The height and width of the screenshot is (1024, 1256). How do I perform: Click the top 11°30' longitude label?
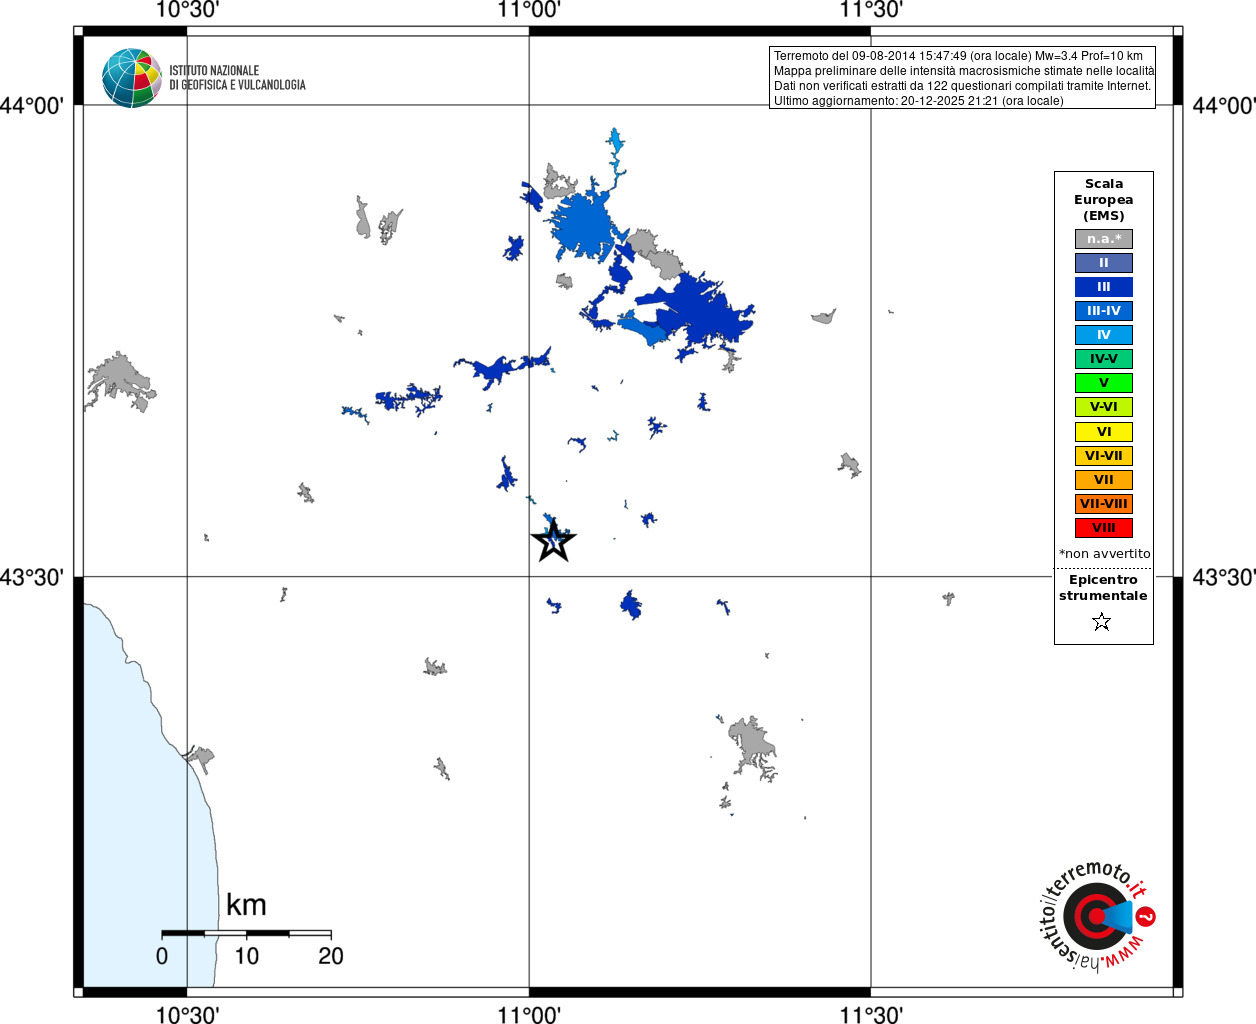click(x=871, y=10)
